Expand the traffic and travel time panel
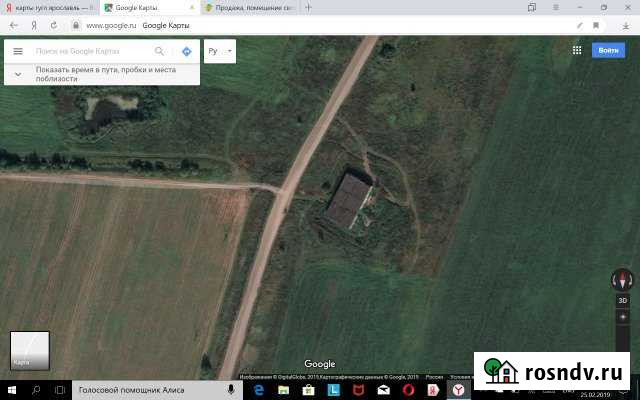 (18, 73)
